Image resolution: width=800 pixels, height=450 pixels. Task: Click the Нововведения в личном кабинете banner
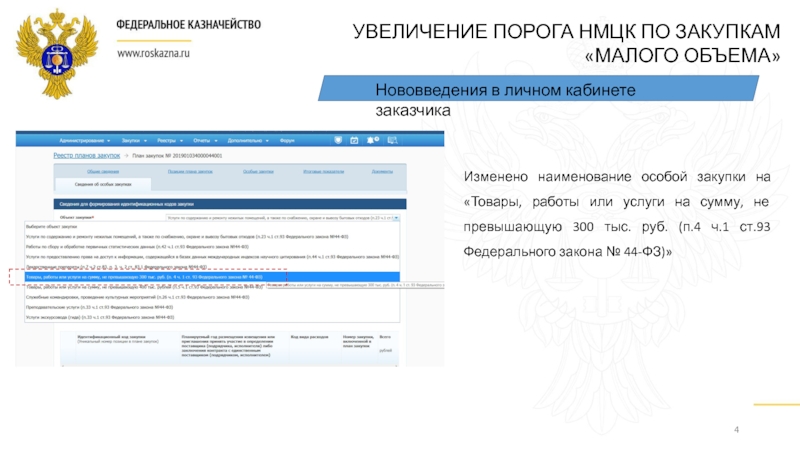pos(538,88)
